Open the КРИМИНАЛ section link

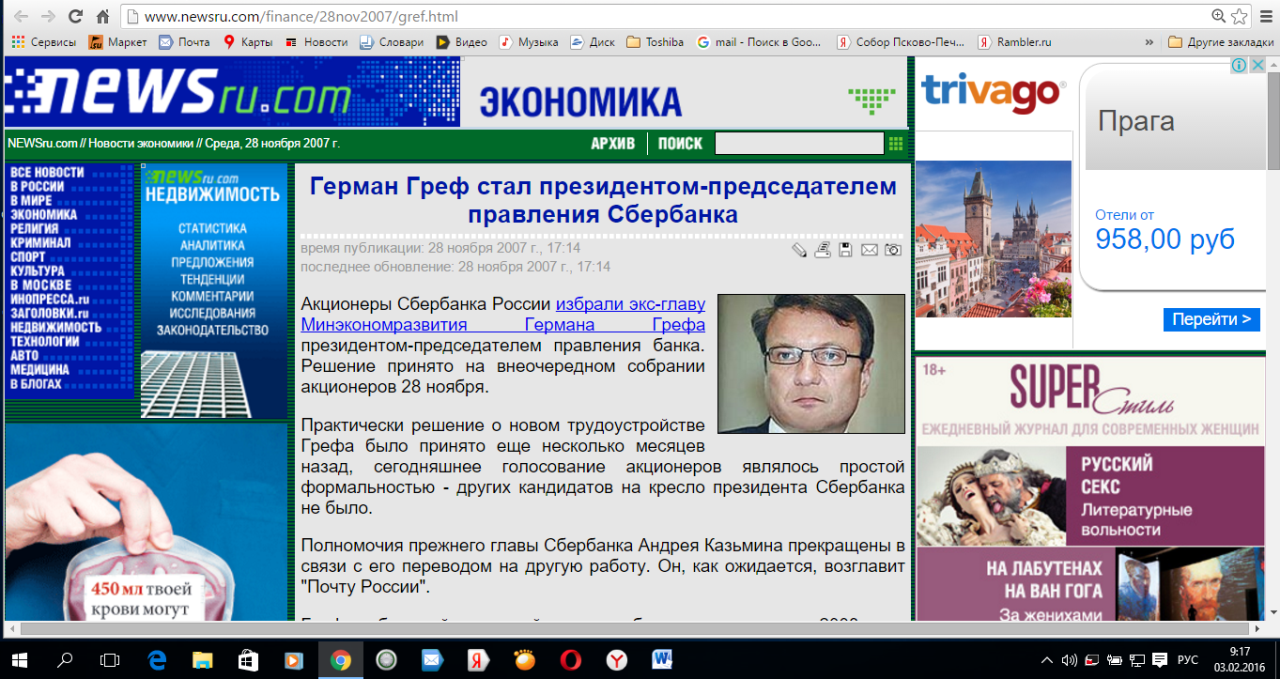(40, 243)
